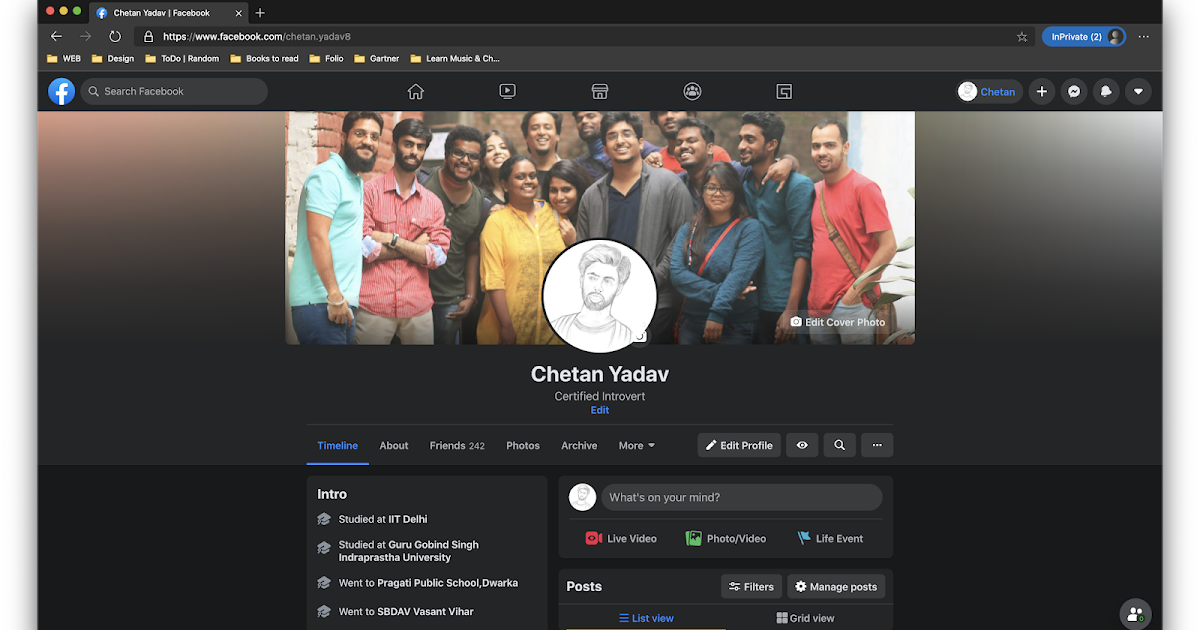The image size is (1200, 630).
Task: Open the Photos tab
Action: (523, 445)
